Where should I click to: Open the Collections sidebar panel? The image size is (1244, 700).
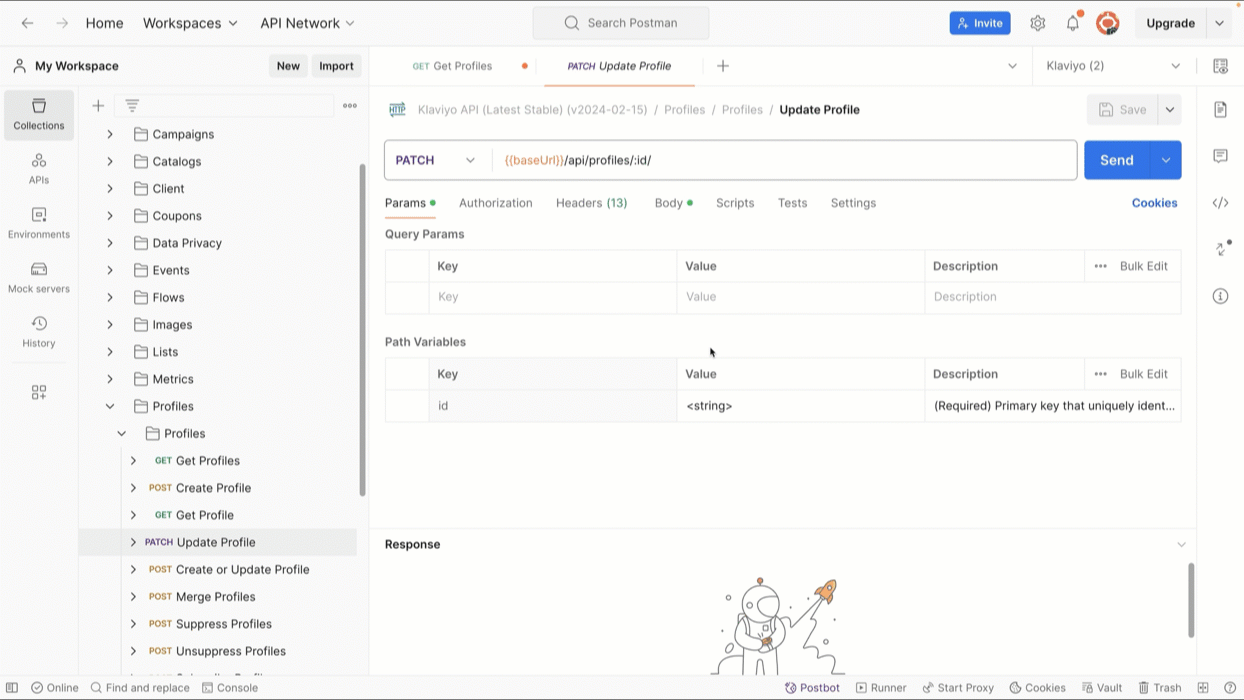[39, 114]
